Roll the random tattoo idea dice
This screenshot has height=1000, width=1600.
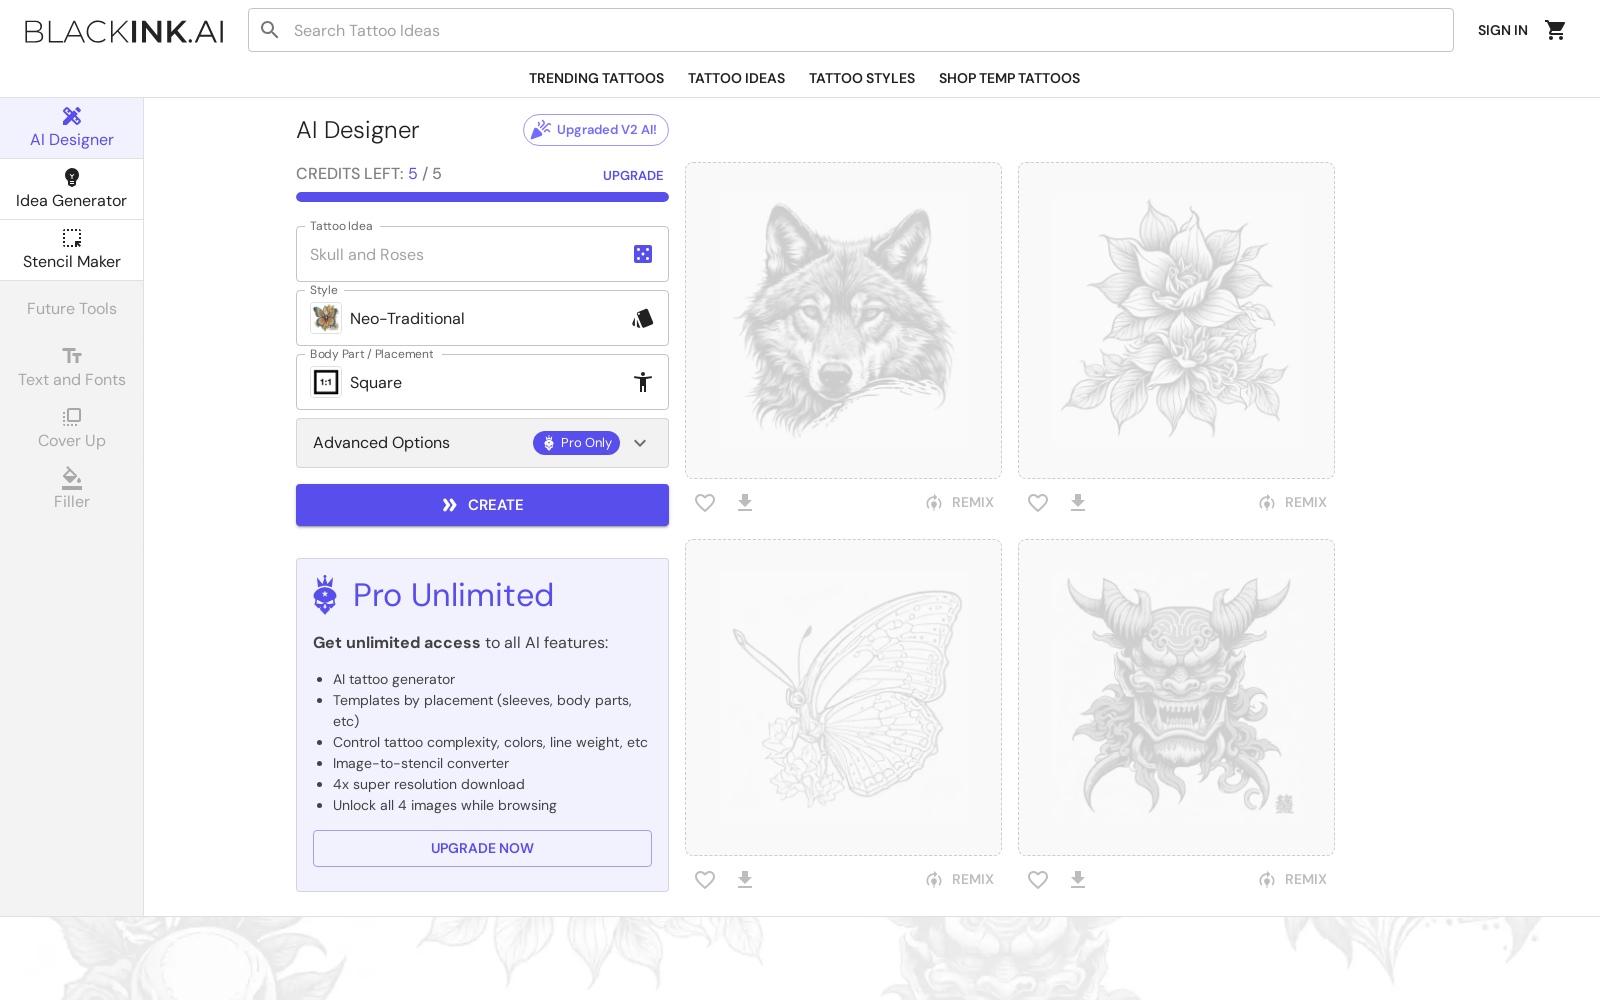643,254
